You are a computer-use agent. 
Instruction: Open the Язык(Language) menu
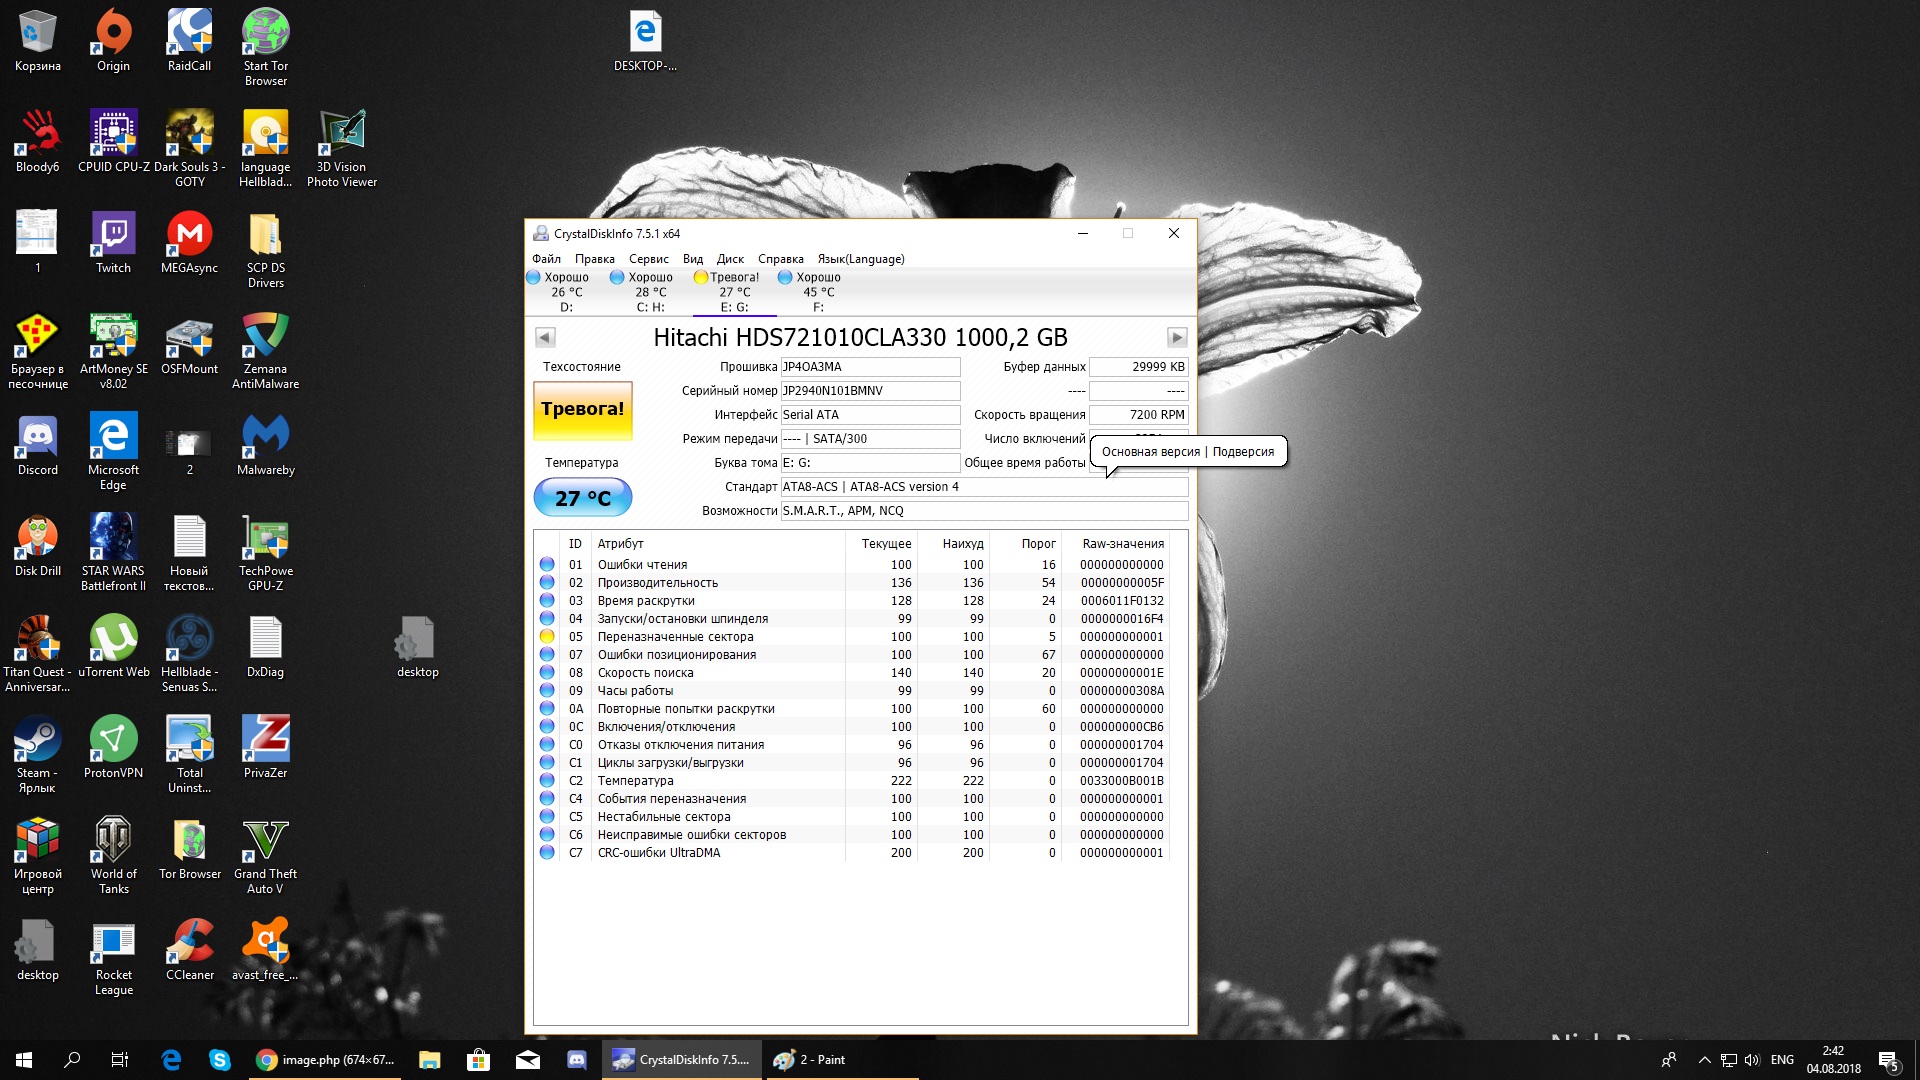click(860, 259)
